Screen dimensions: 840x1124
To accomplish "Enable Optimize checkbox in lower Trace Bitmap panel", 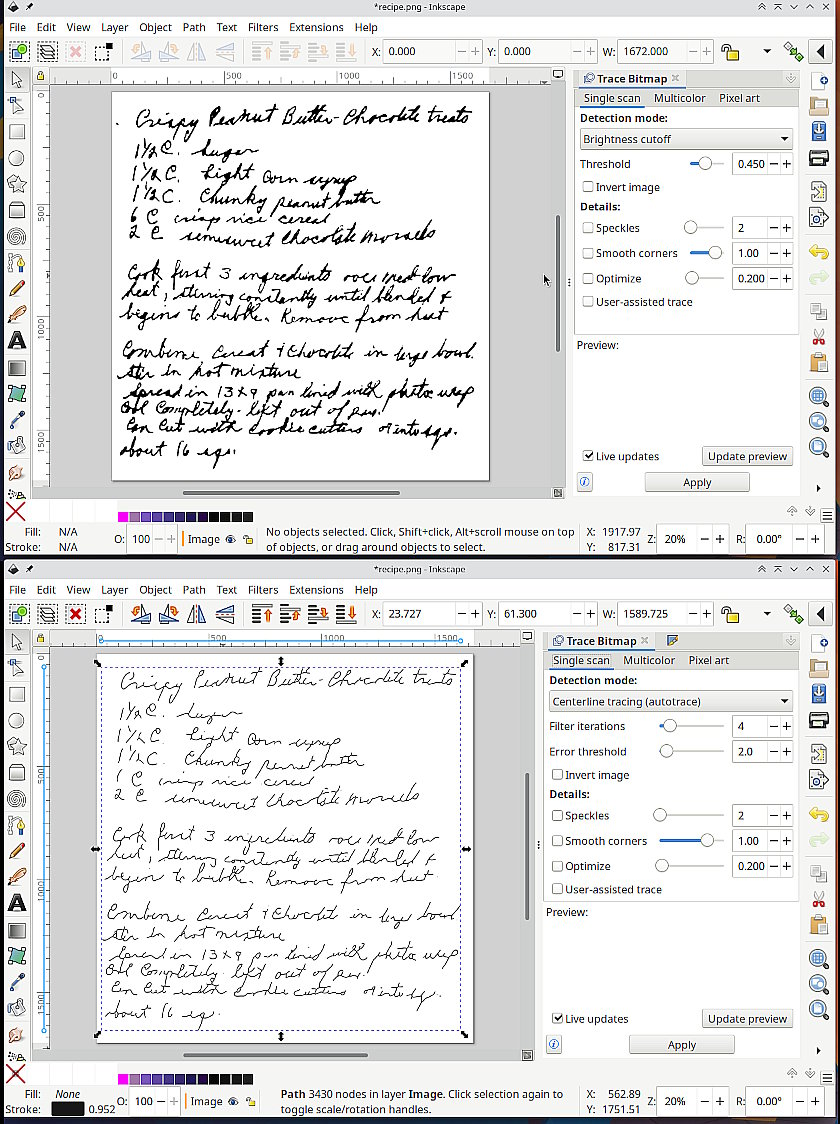I will coord(557,866).
